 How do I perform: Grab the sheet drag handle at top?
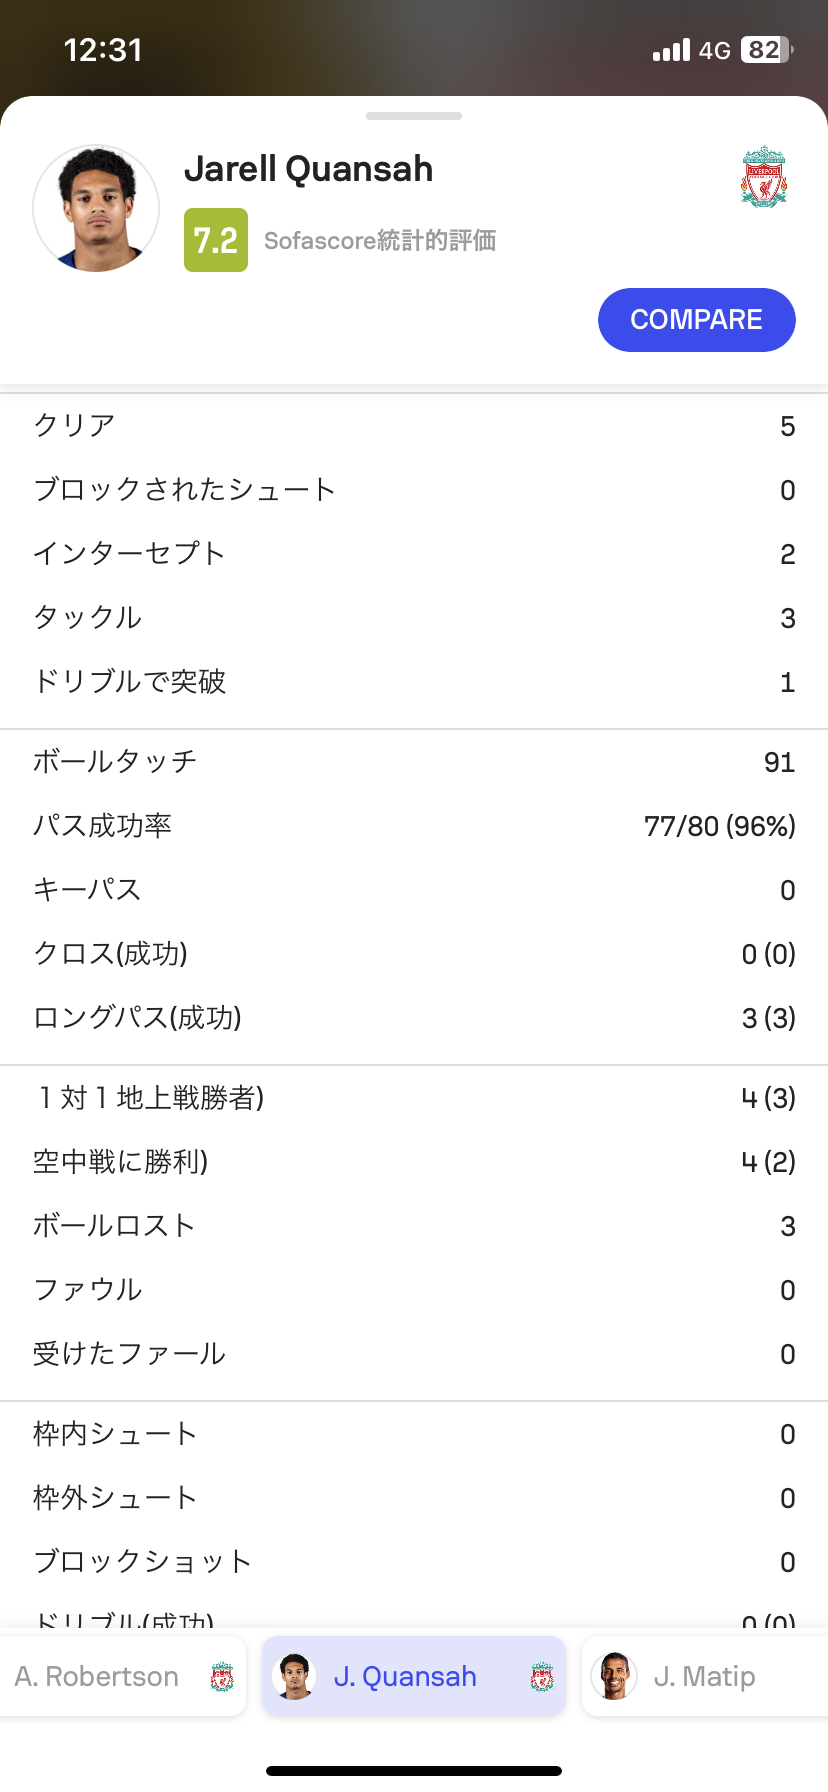(414, 116)
